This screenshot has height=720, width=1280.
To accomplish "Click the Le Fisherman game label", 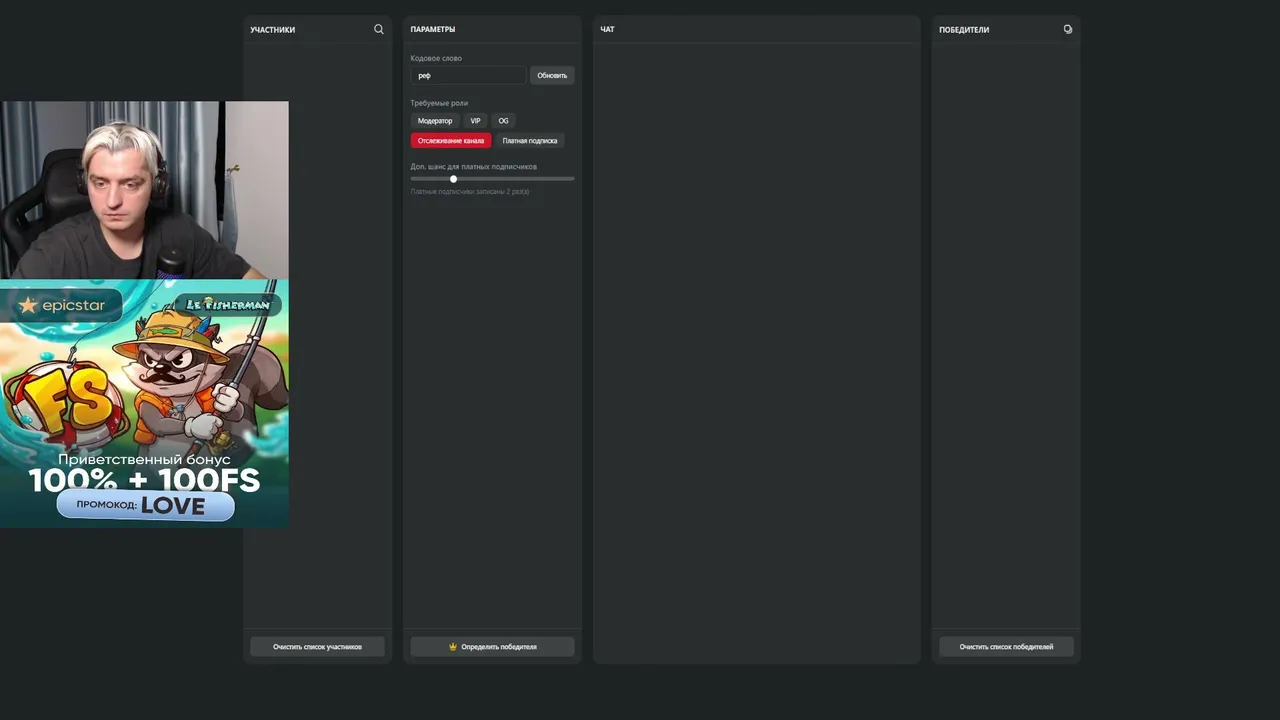I will pyautogui.click(x=228, y=304).
